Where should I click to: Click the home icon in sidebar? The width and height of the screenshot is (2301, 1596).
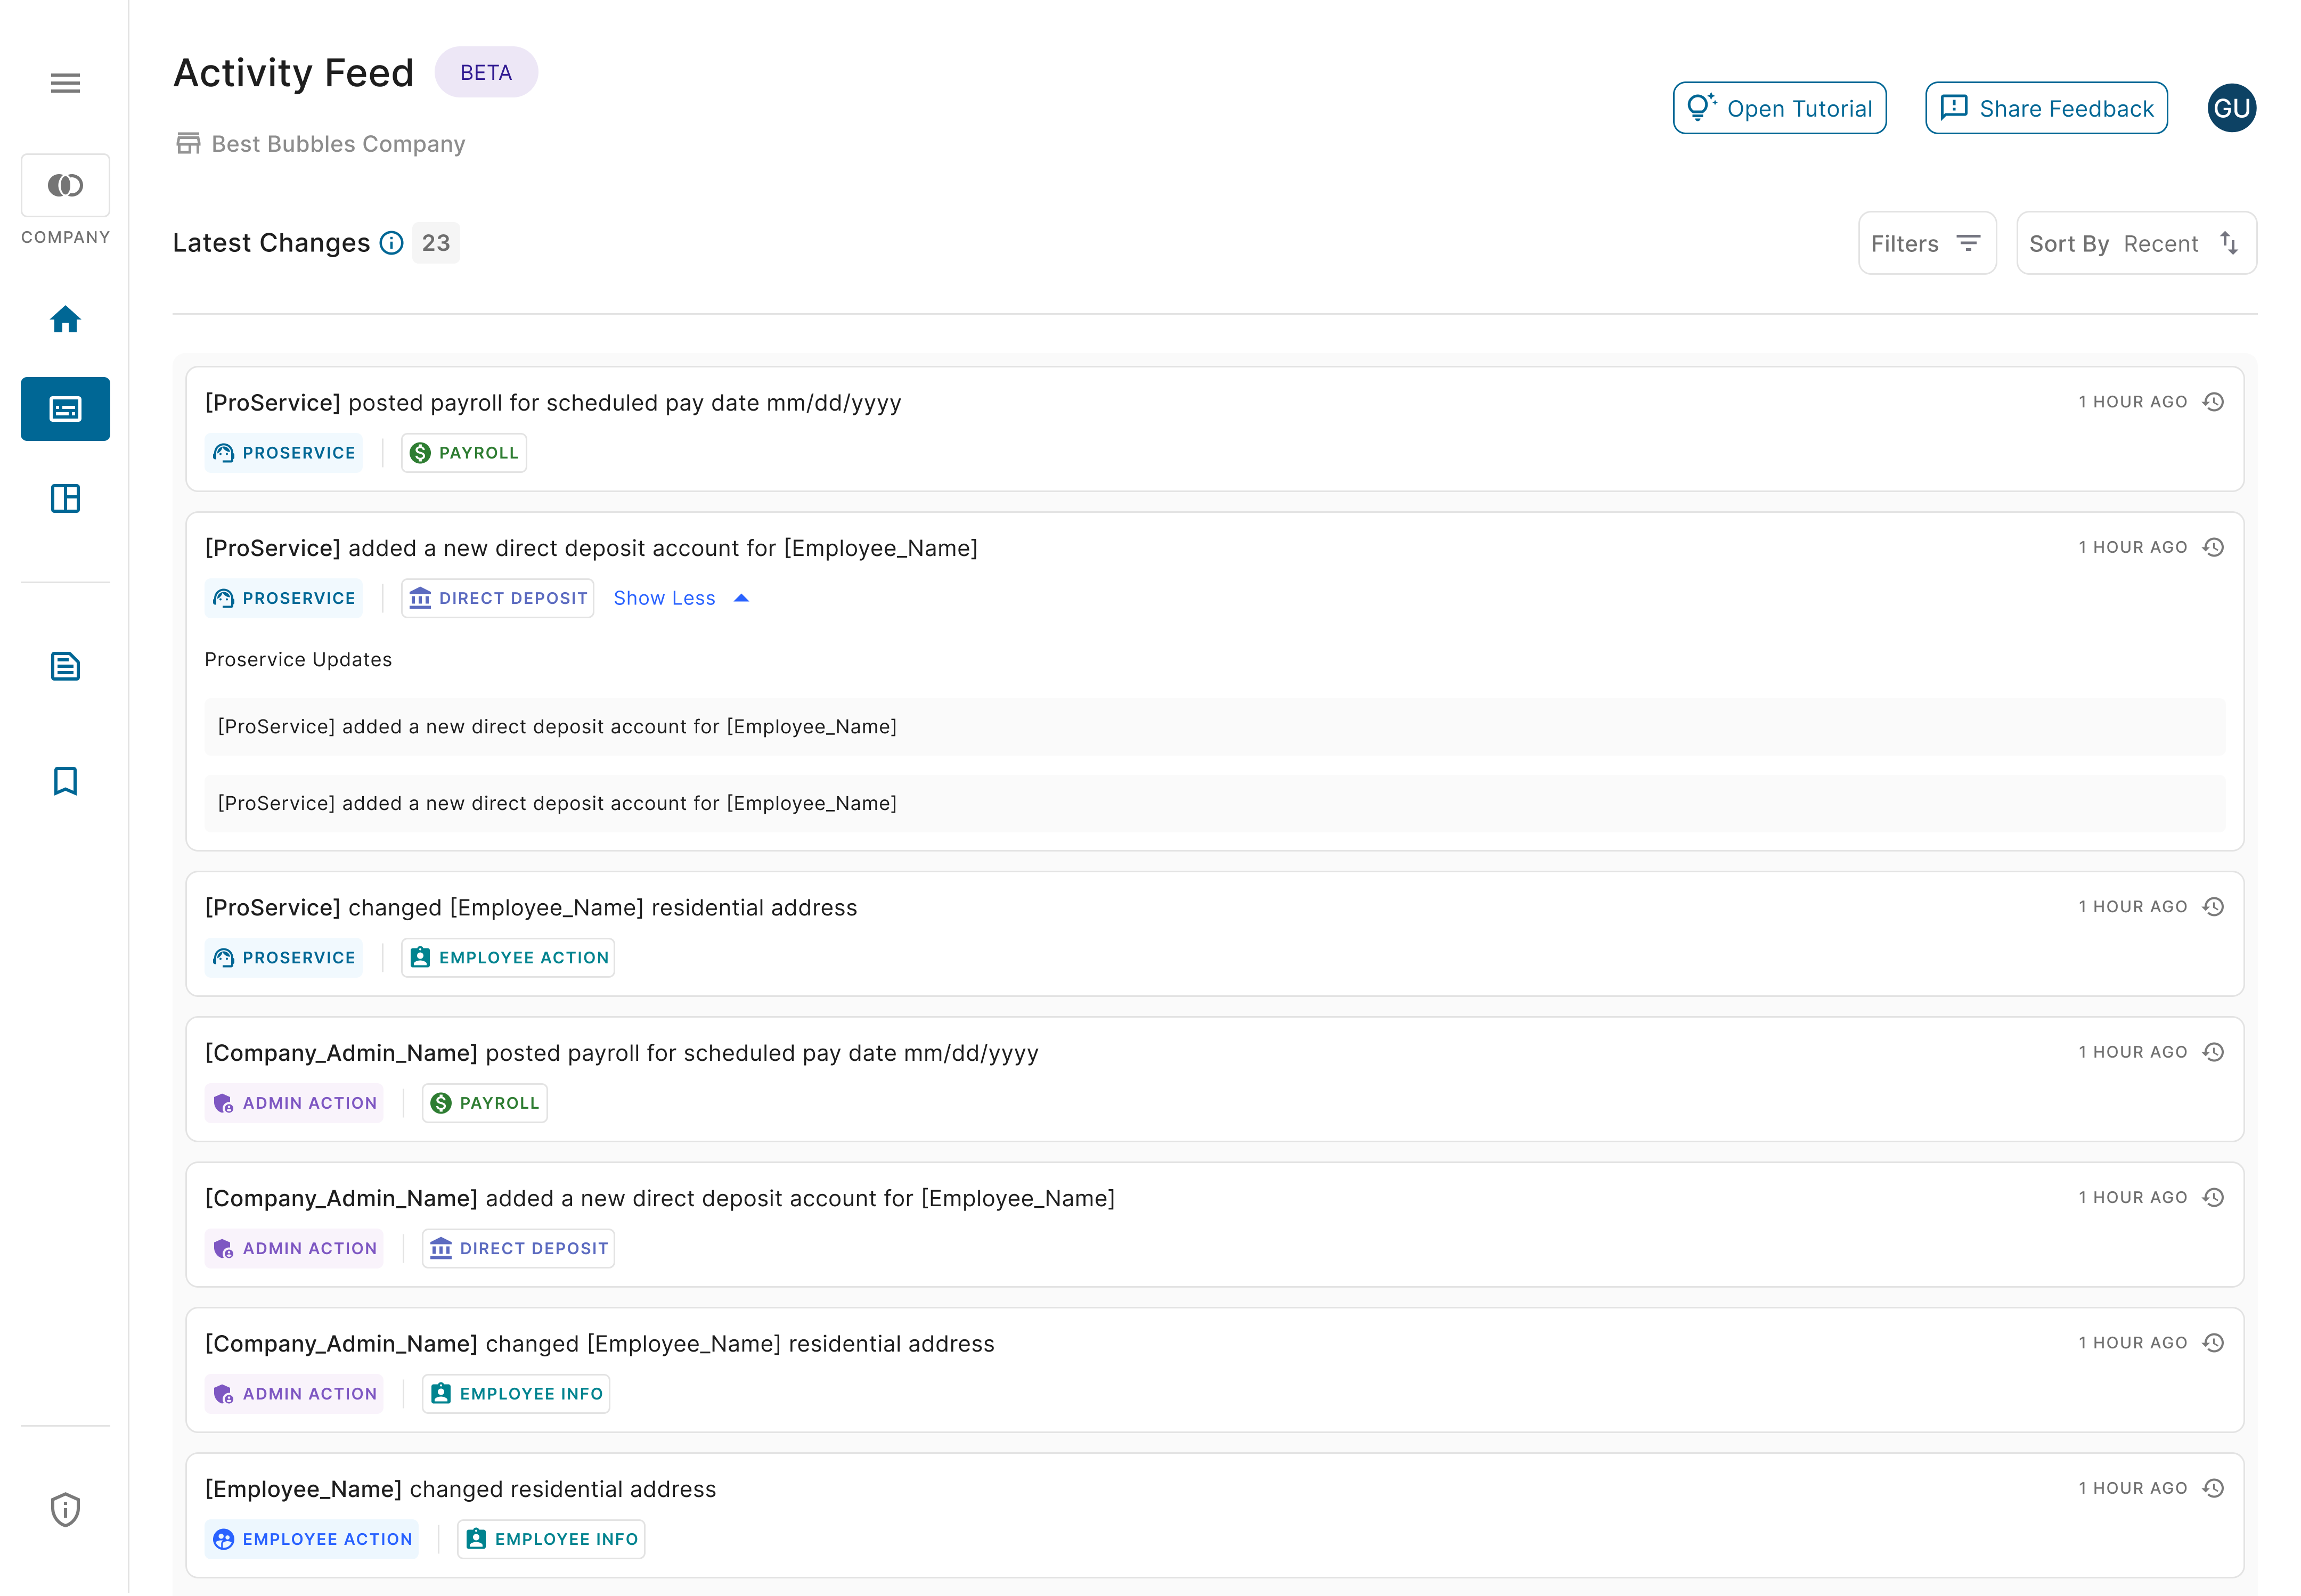(x=65, y=320)
